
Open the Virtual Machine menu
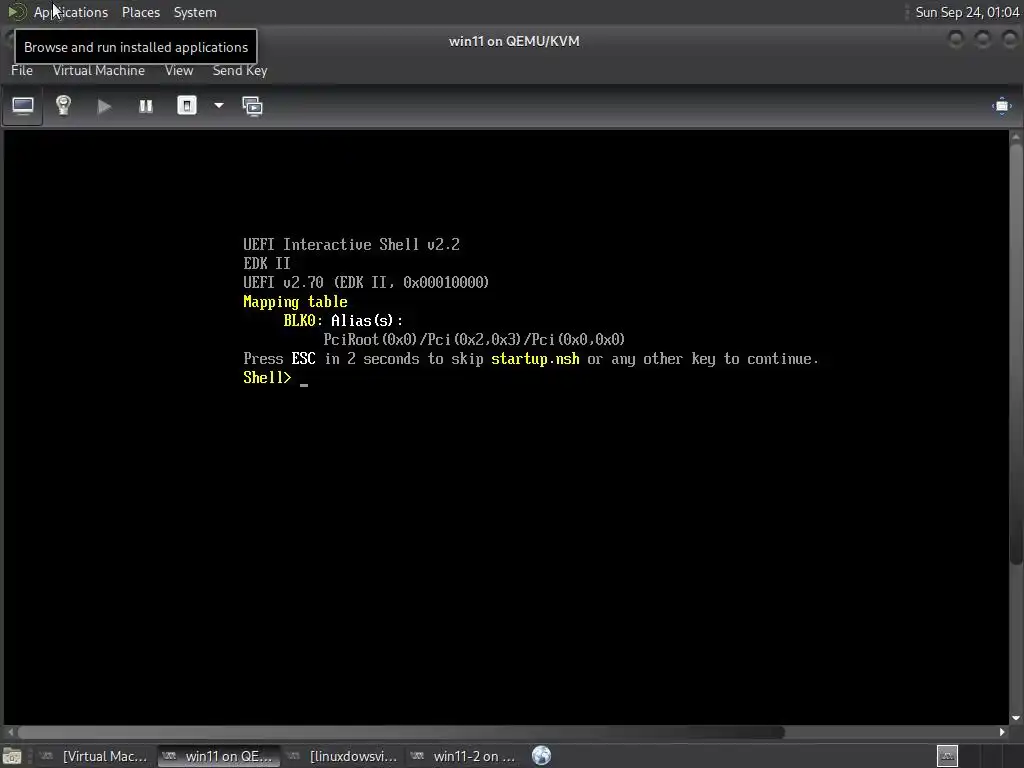click(99, 71)
